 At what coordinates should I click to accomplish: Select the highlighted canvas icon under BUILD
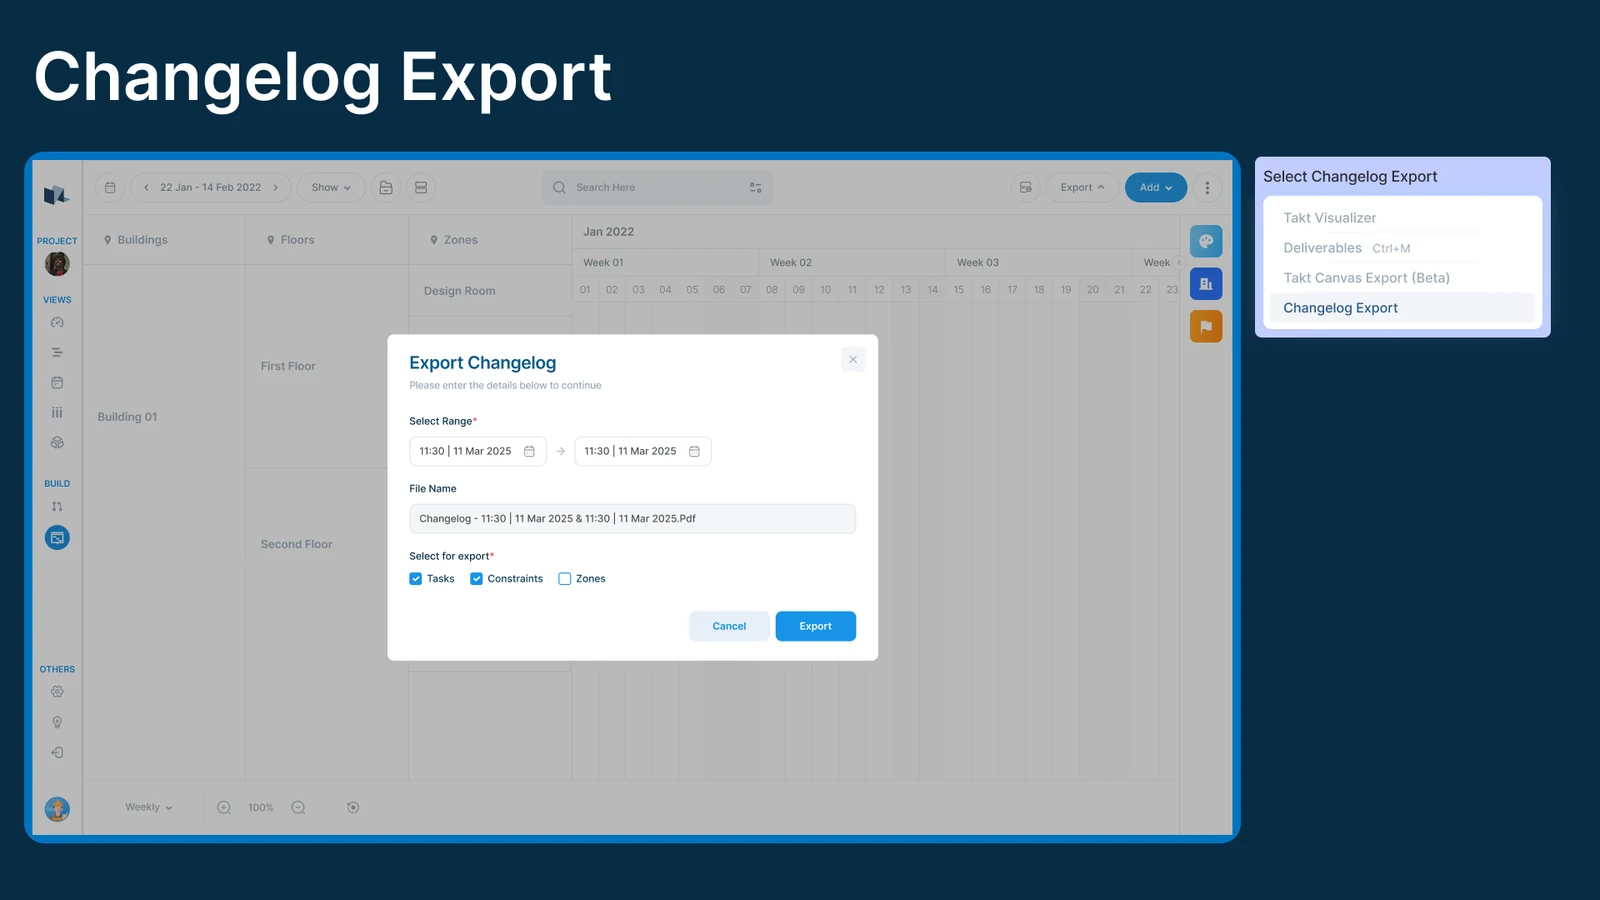(x=57, y=538)
